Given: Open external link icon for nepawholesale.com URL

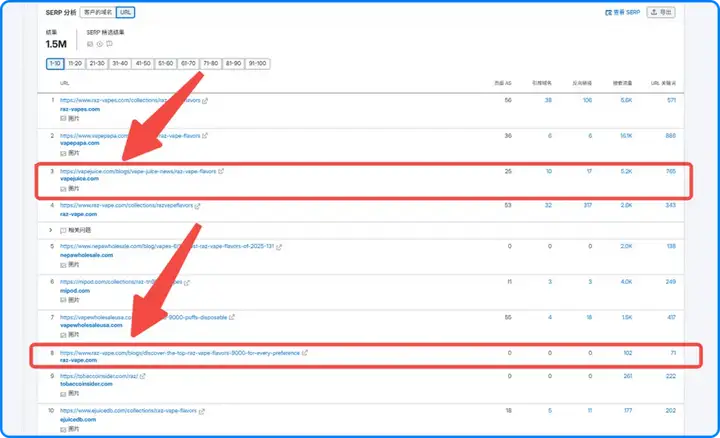Looking at the screenshot, I should click(x=279, y=247).
